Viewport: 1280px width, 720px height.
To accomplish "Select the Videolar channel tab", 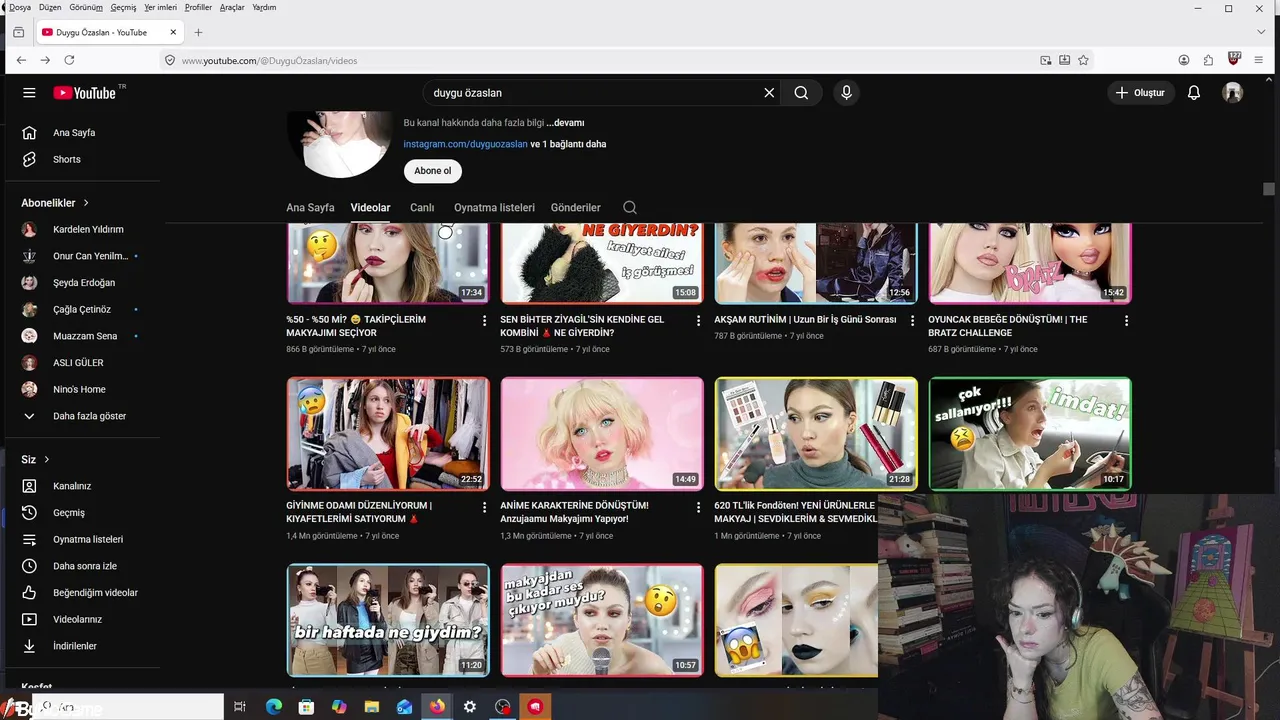I will 370,208.
